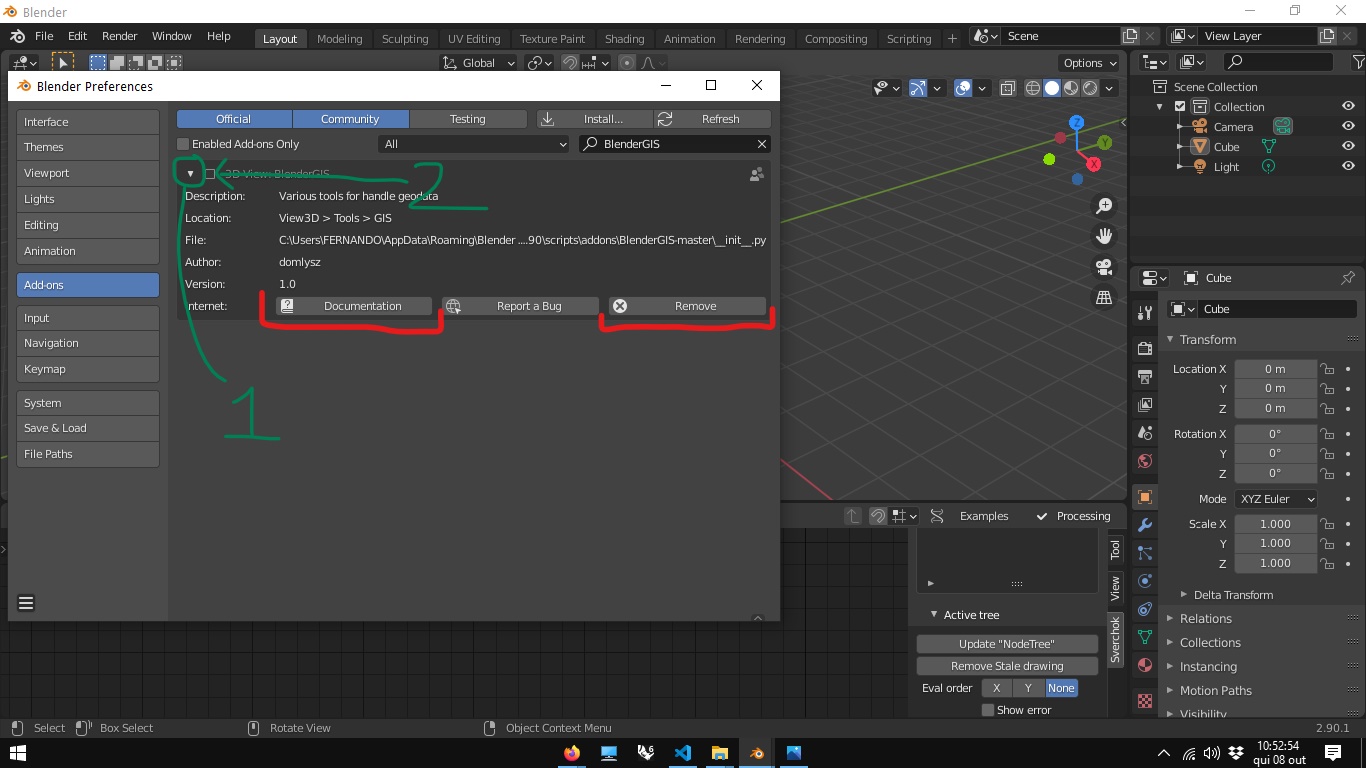This screenshot has width=1366, height=768.
Task: Enable the Show error checkbox
Action: click(x=988, y=710)
